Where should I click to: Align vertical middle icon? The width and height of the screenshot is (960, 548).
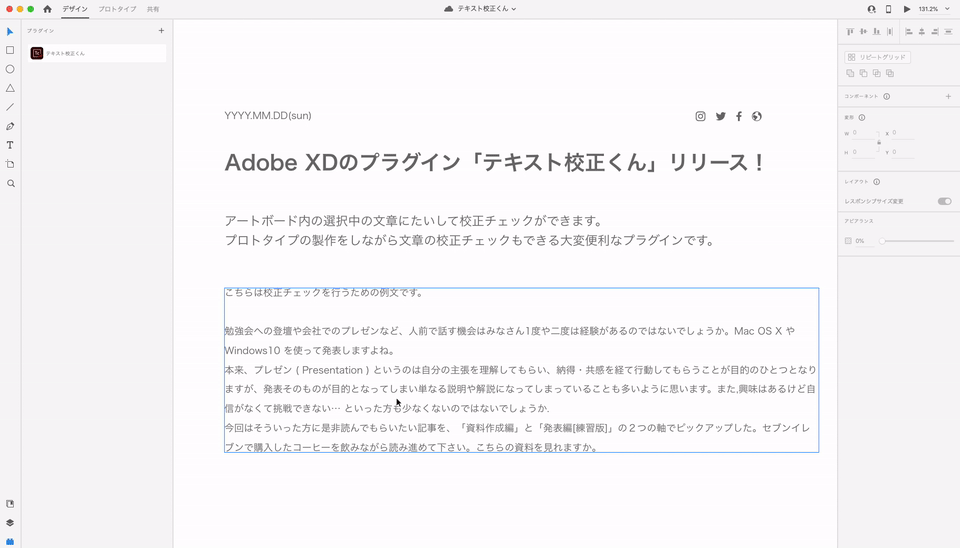click(x=863, y=31)
